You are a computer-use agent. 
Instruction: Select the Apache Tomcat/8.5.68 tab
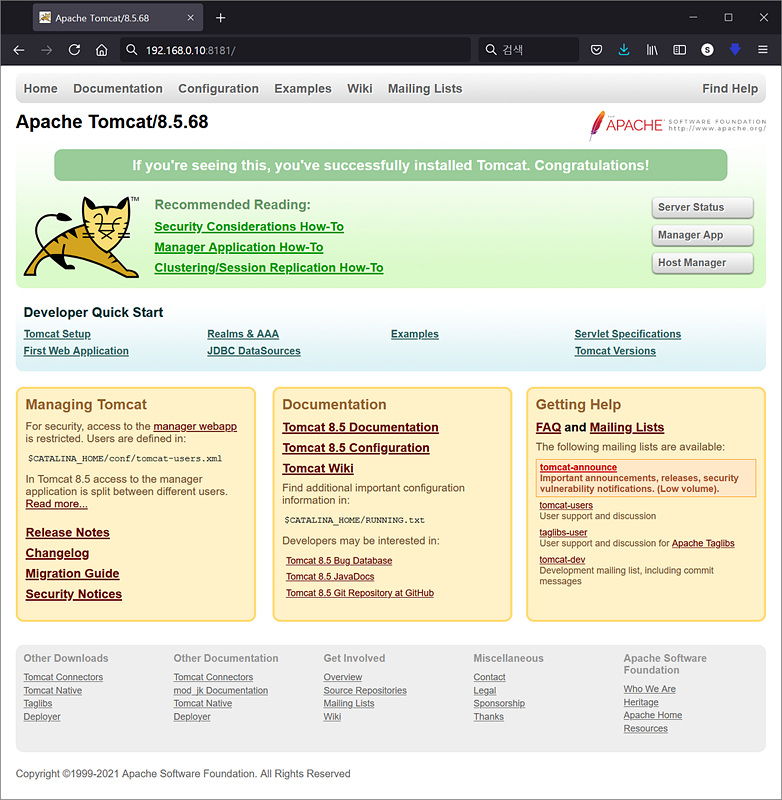coord(118,18)
